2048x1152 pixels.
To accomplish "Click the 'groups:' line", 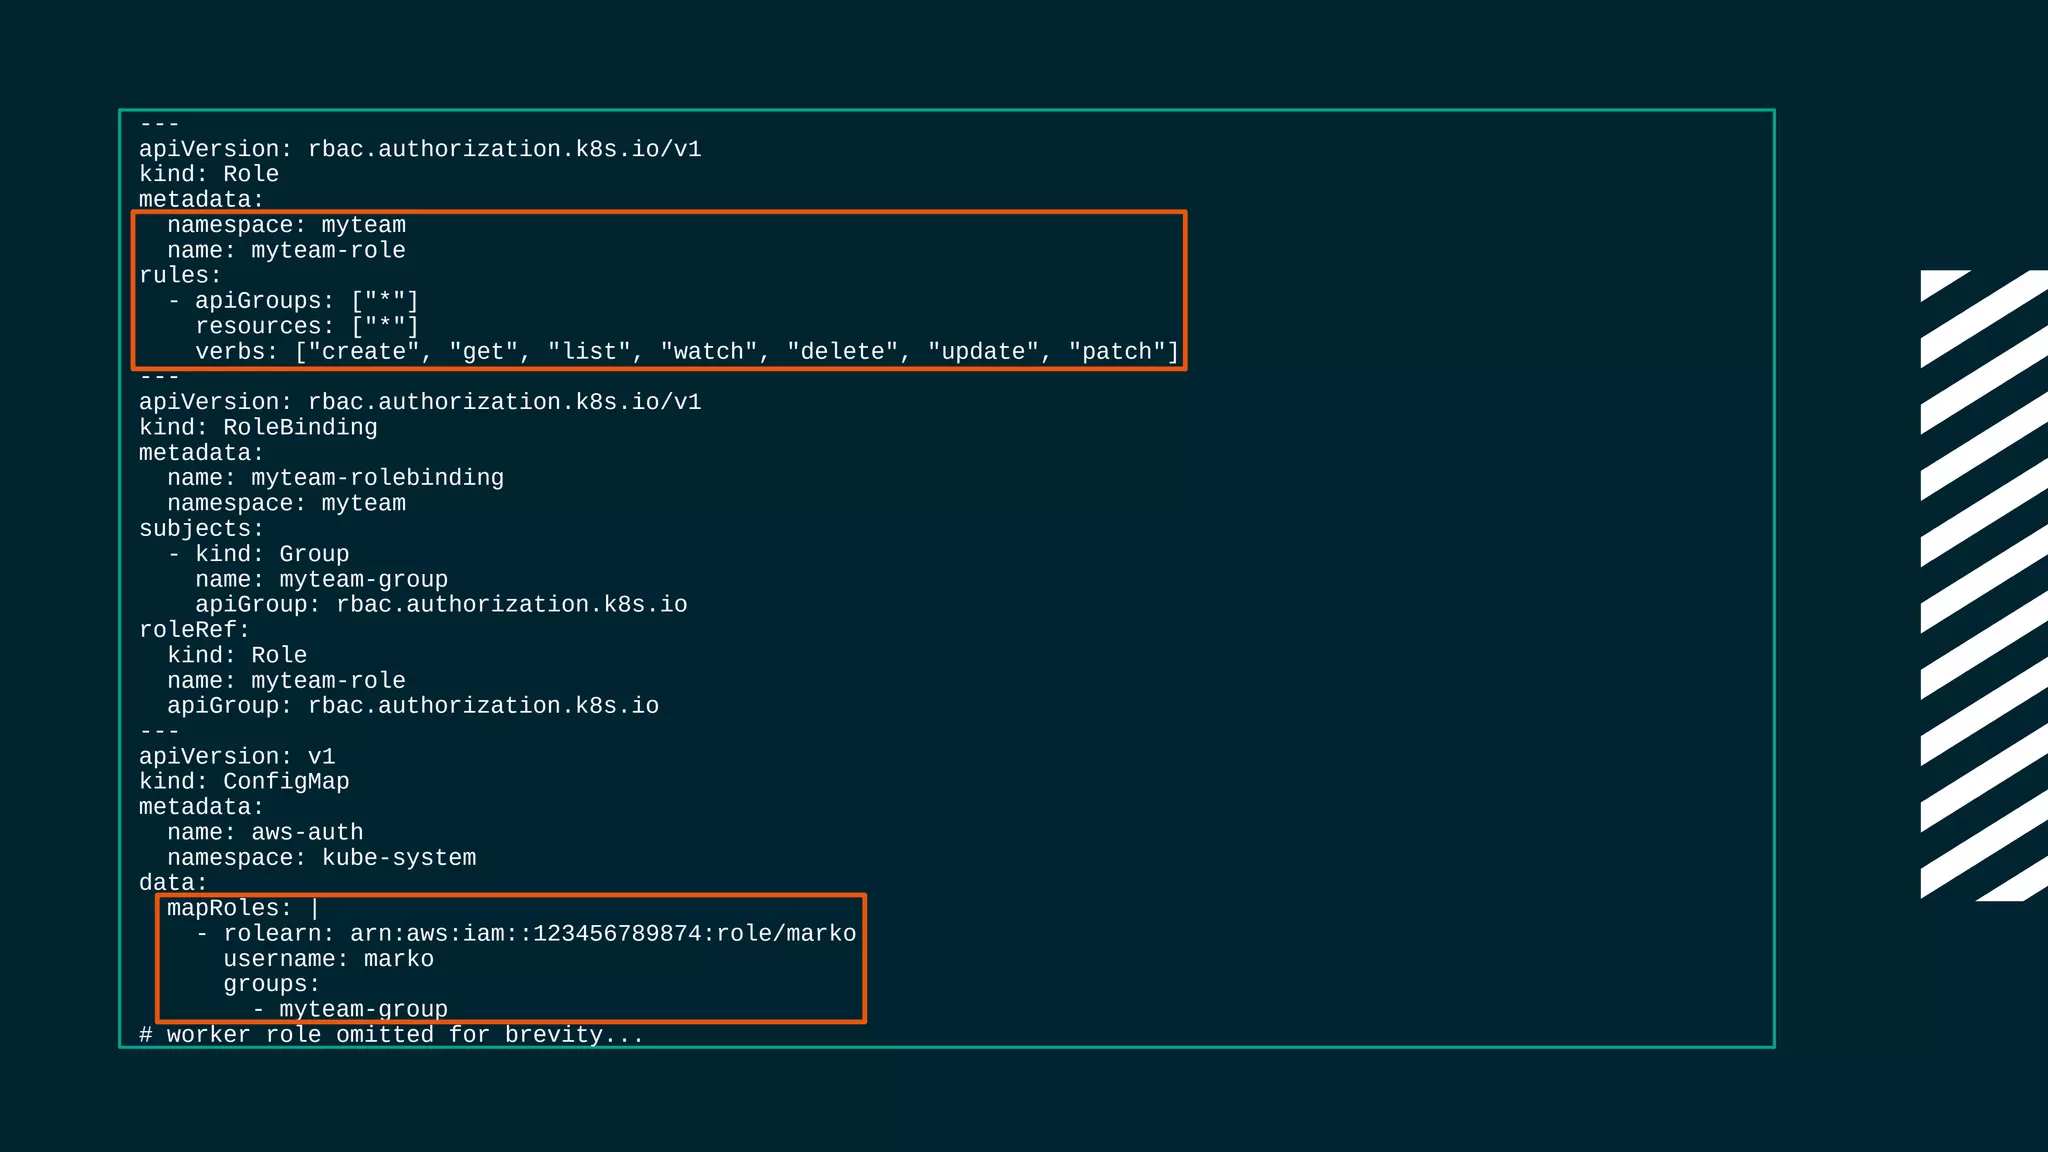I will tap(271, 985).
